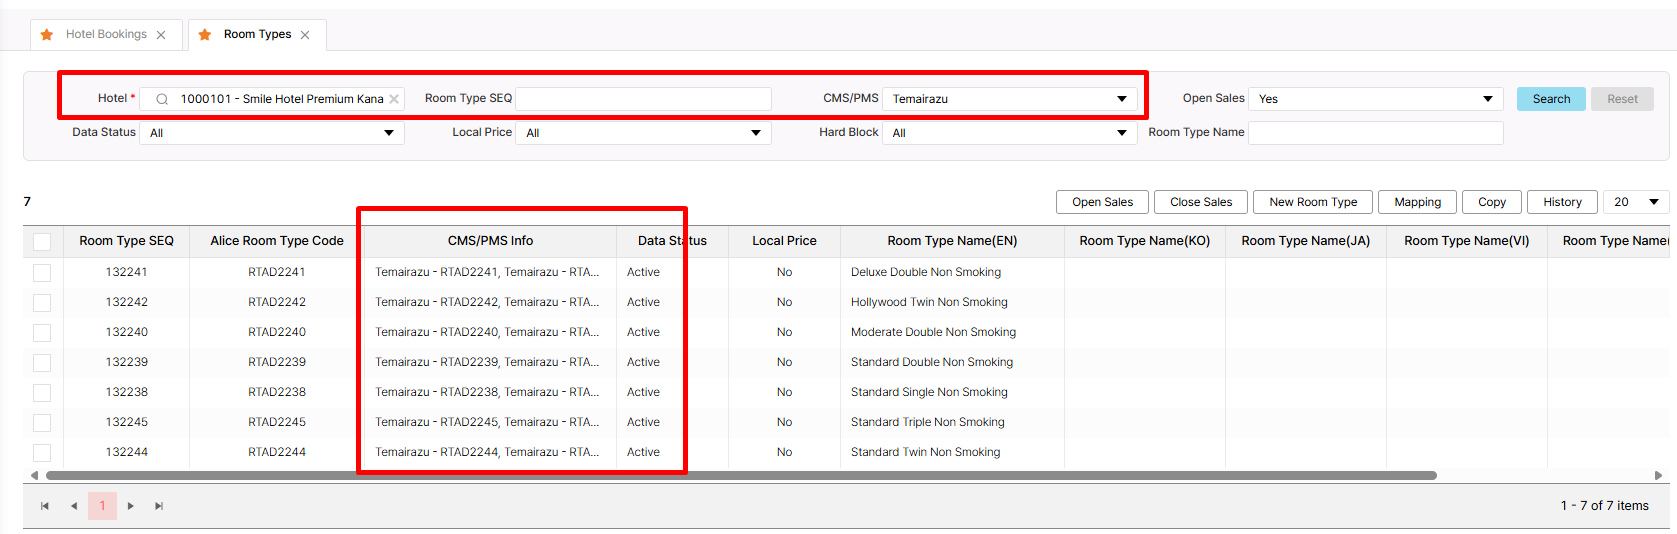This screenshot has height=534, width=1677.
Task: Click the Search button
Action: click(x=1550, y=99)
